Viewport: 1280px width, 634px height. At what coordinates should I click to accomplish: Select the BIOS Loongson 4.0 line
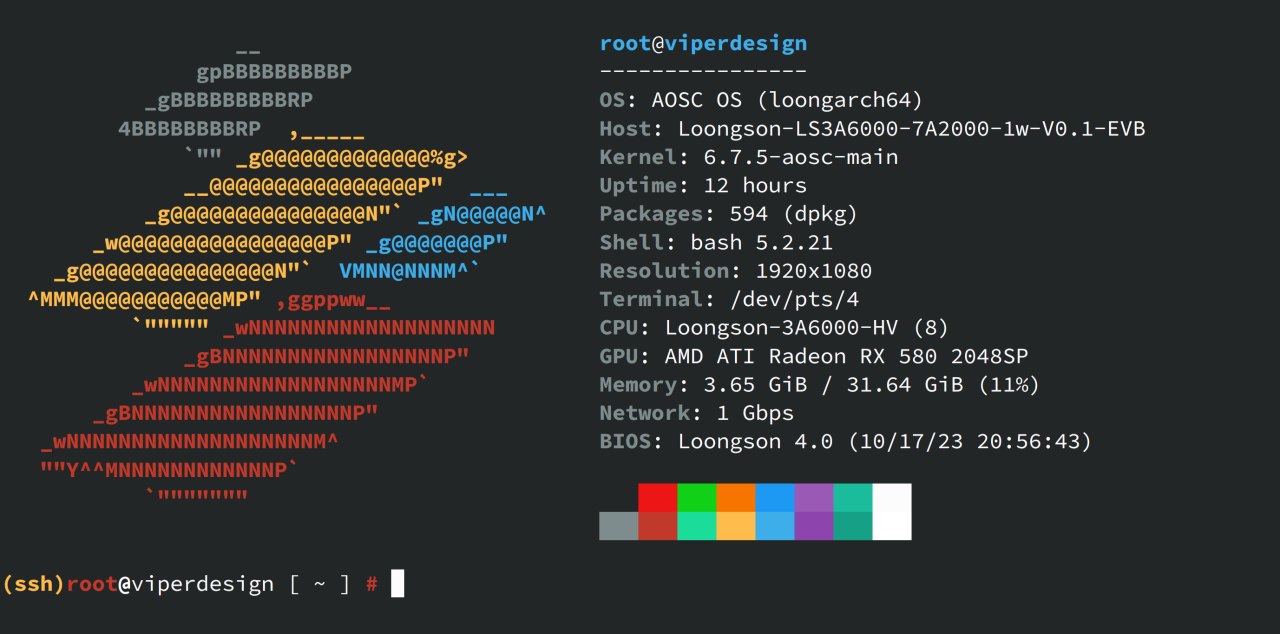click(x=845, y=441)
